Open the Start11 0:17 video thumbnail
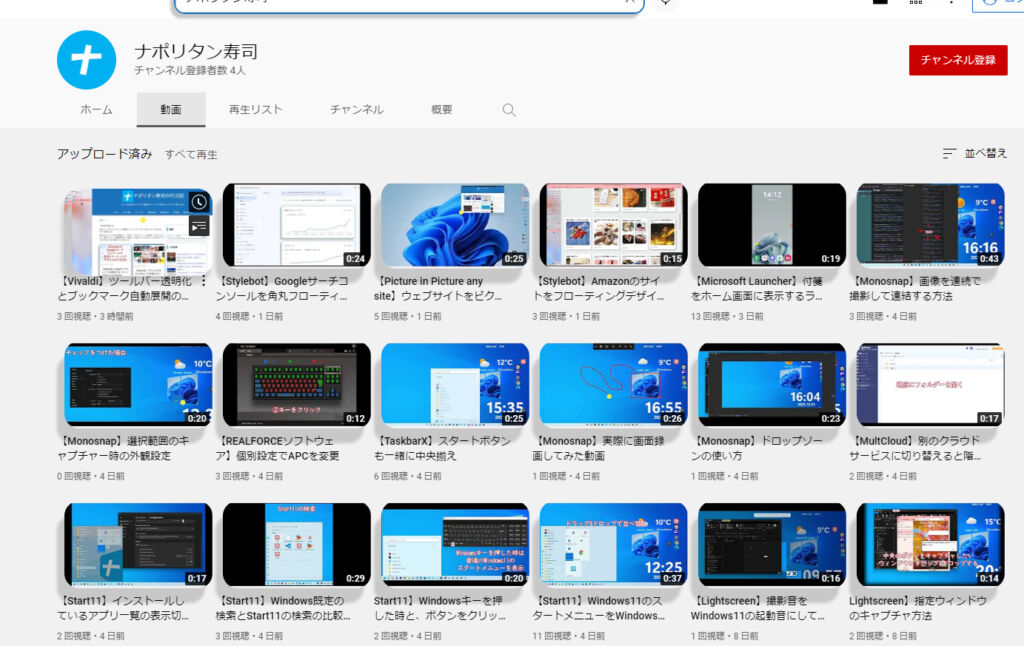1024x646 pixels. click(138, 545)
